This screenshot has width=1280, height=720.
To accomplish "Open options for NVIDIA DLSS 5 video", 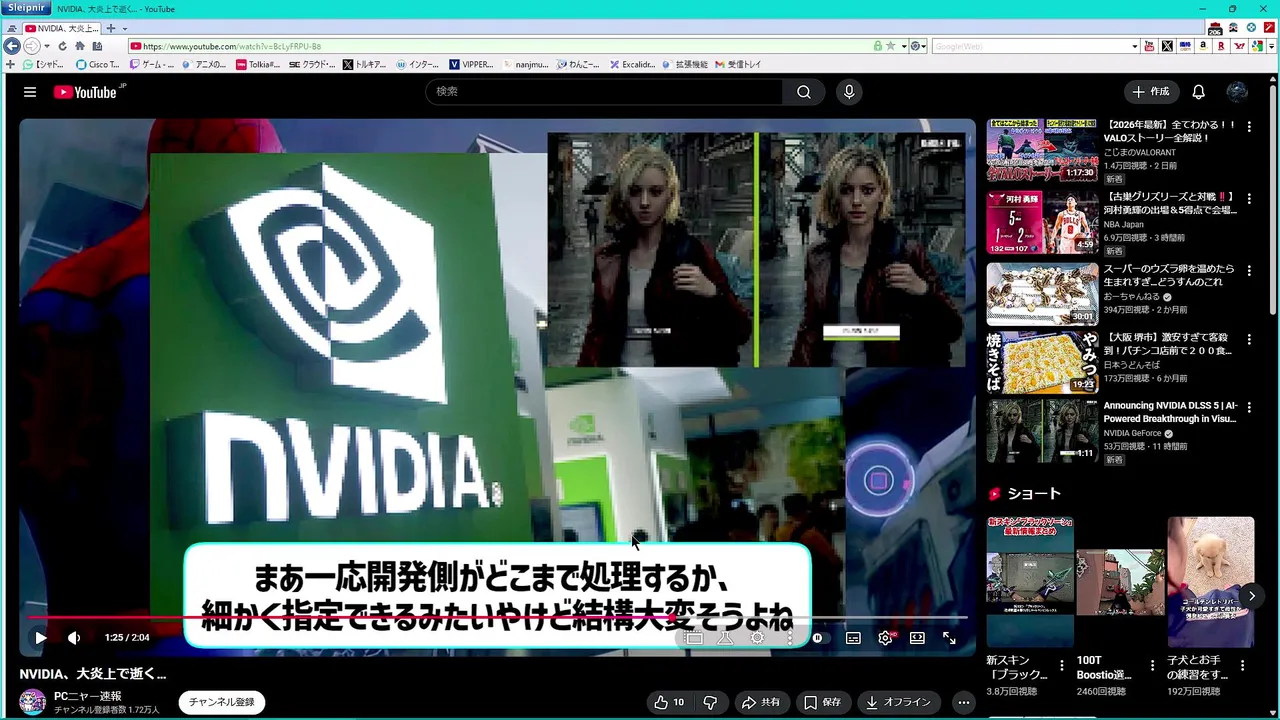I will tap(1249, 407).
